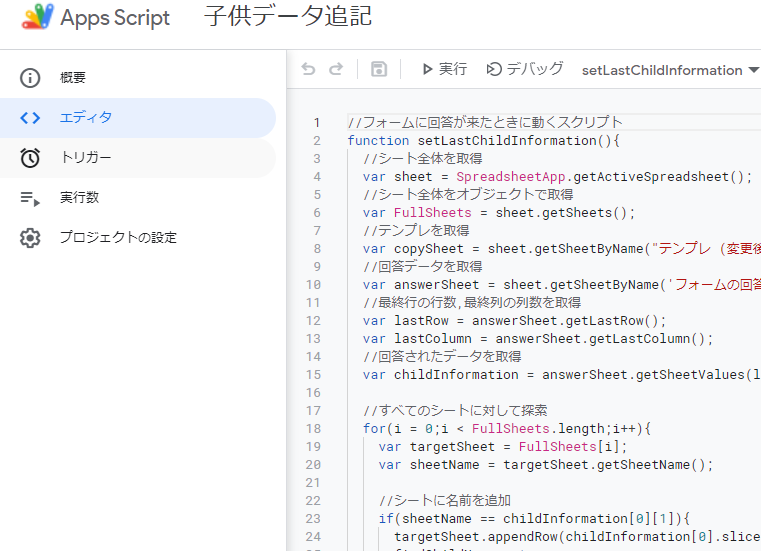
Task: Click the comment //最終行の行数,最終列の列数を取得
Action: (472, 302)
